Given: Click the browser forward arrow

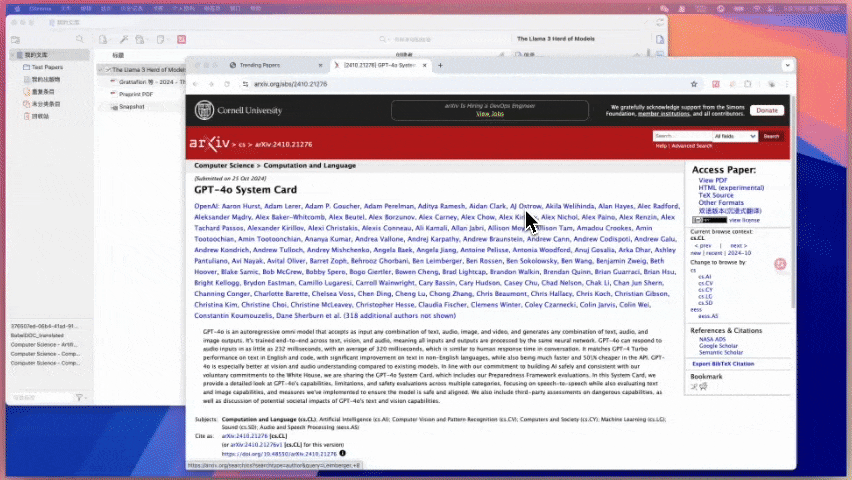Looking at the screenshot, I should point(211,84).
